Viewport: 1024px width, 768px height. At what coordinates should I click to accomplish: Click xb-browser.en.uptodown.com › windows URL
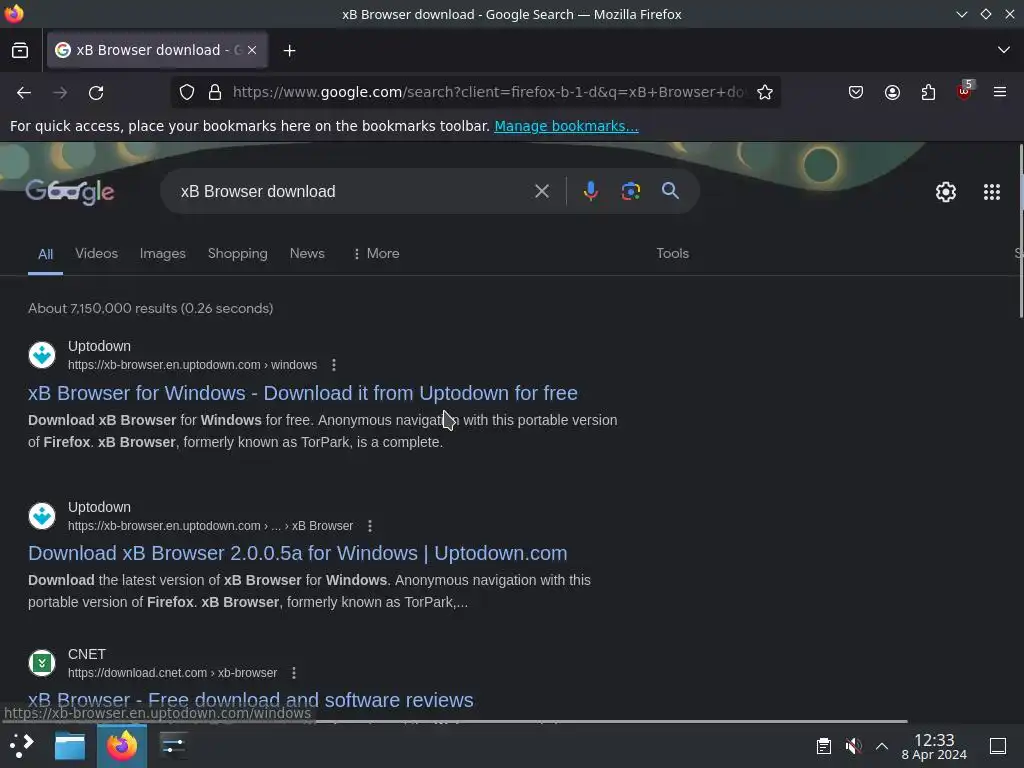coord(193,365)
